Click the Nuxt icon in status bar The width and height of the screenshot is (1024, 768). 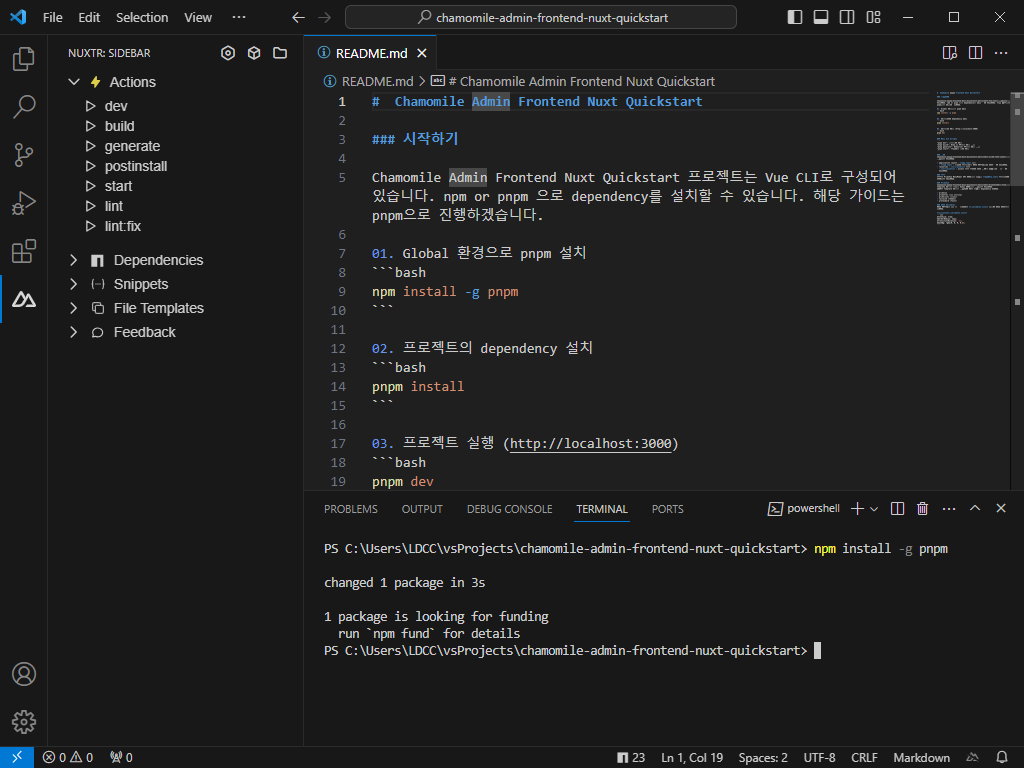click(972, 758)
